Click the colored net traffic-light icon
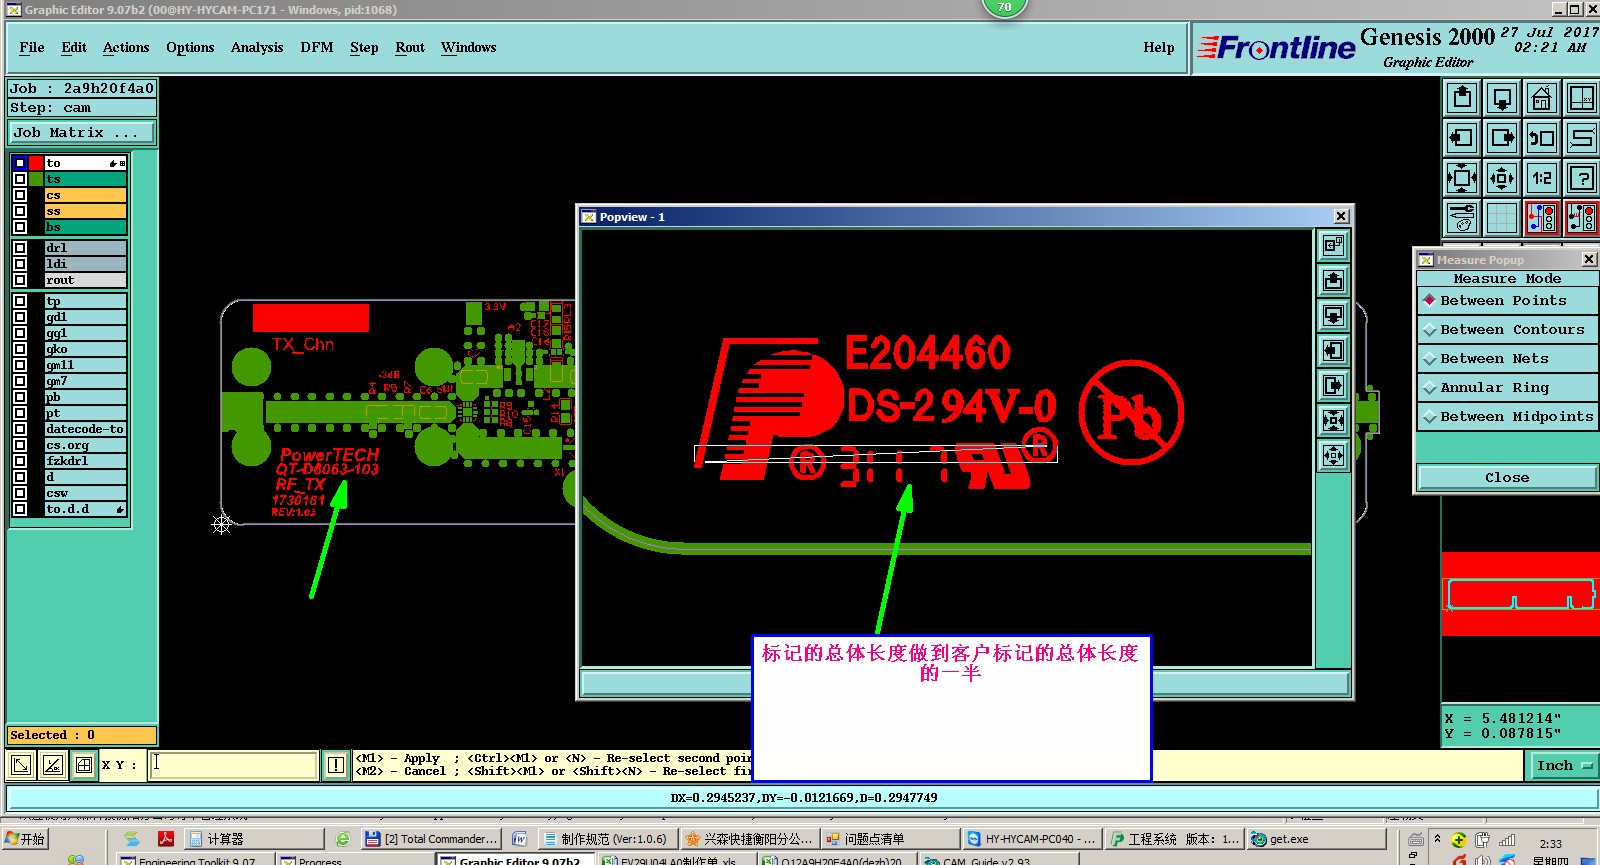This screenshot has height=865, width=1600. (x=1542, y=217)
